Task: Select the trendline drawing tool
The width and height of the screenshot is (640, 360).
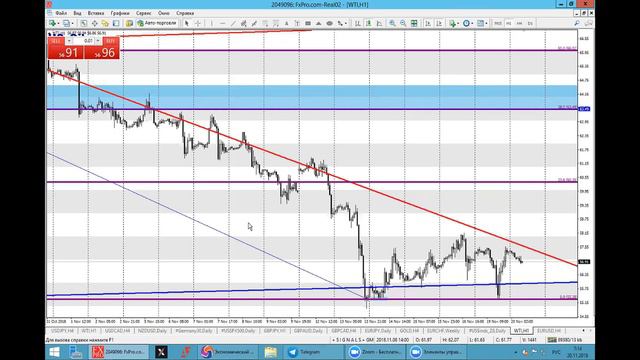Action: click(x=233, y=23)
